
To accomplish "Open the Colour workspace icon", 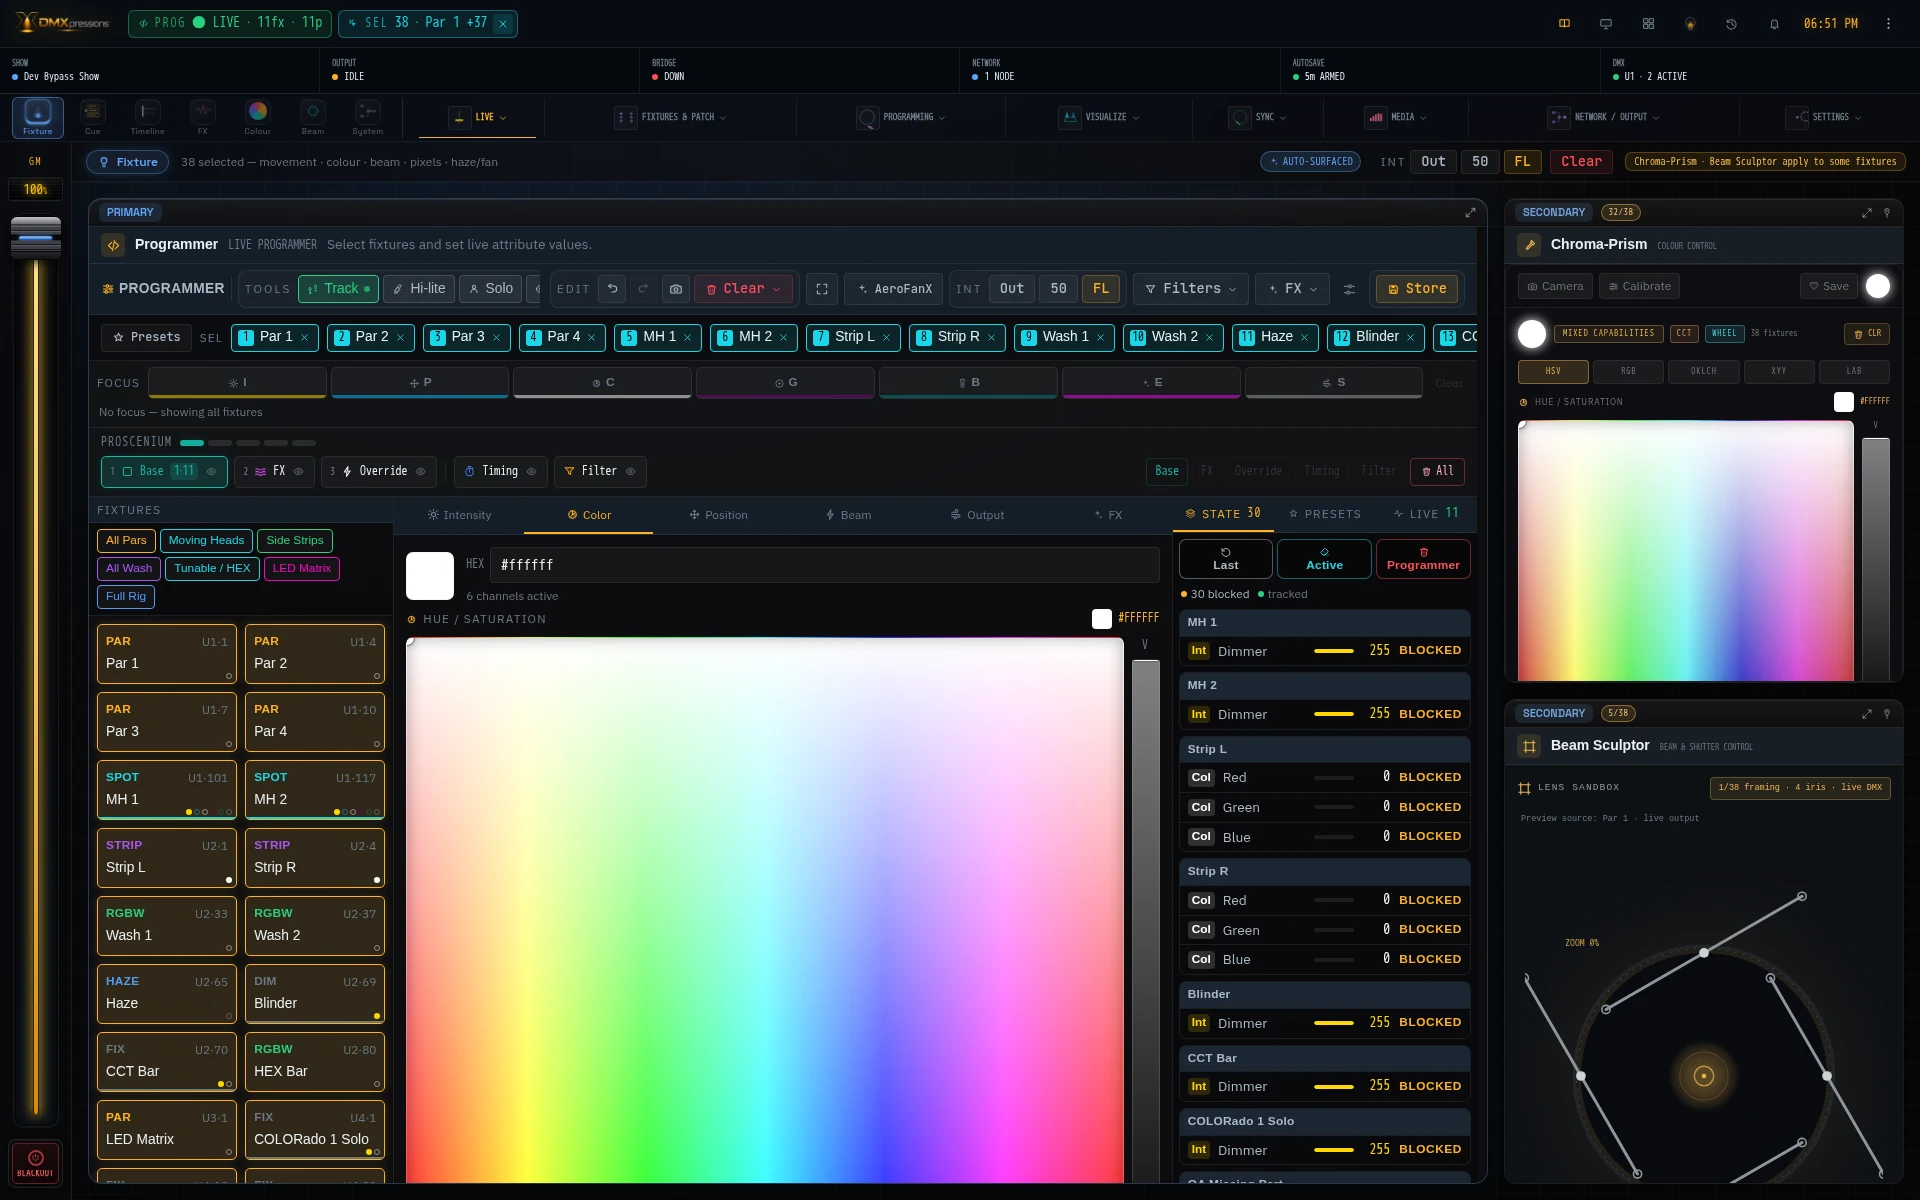I will (257, 117).
